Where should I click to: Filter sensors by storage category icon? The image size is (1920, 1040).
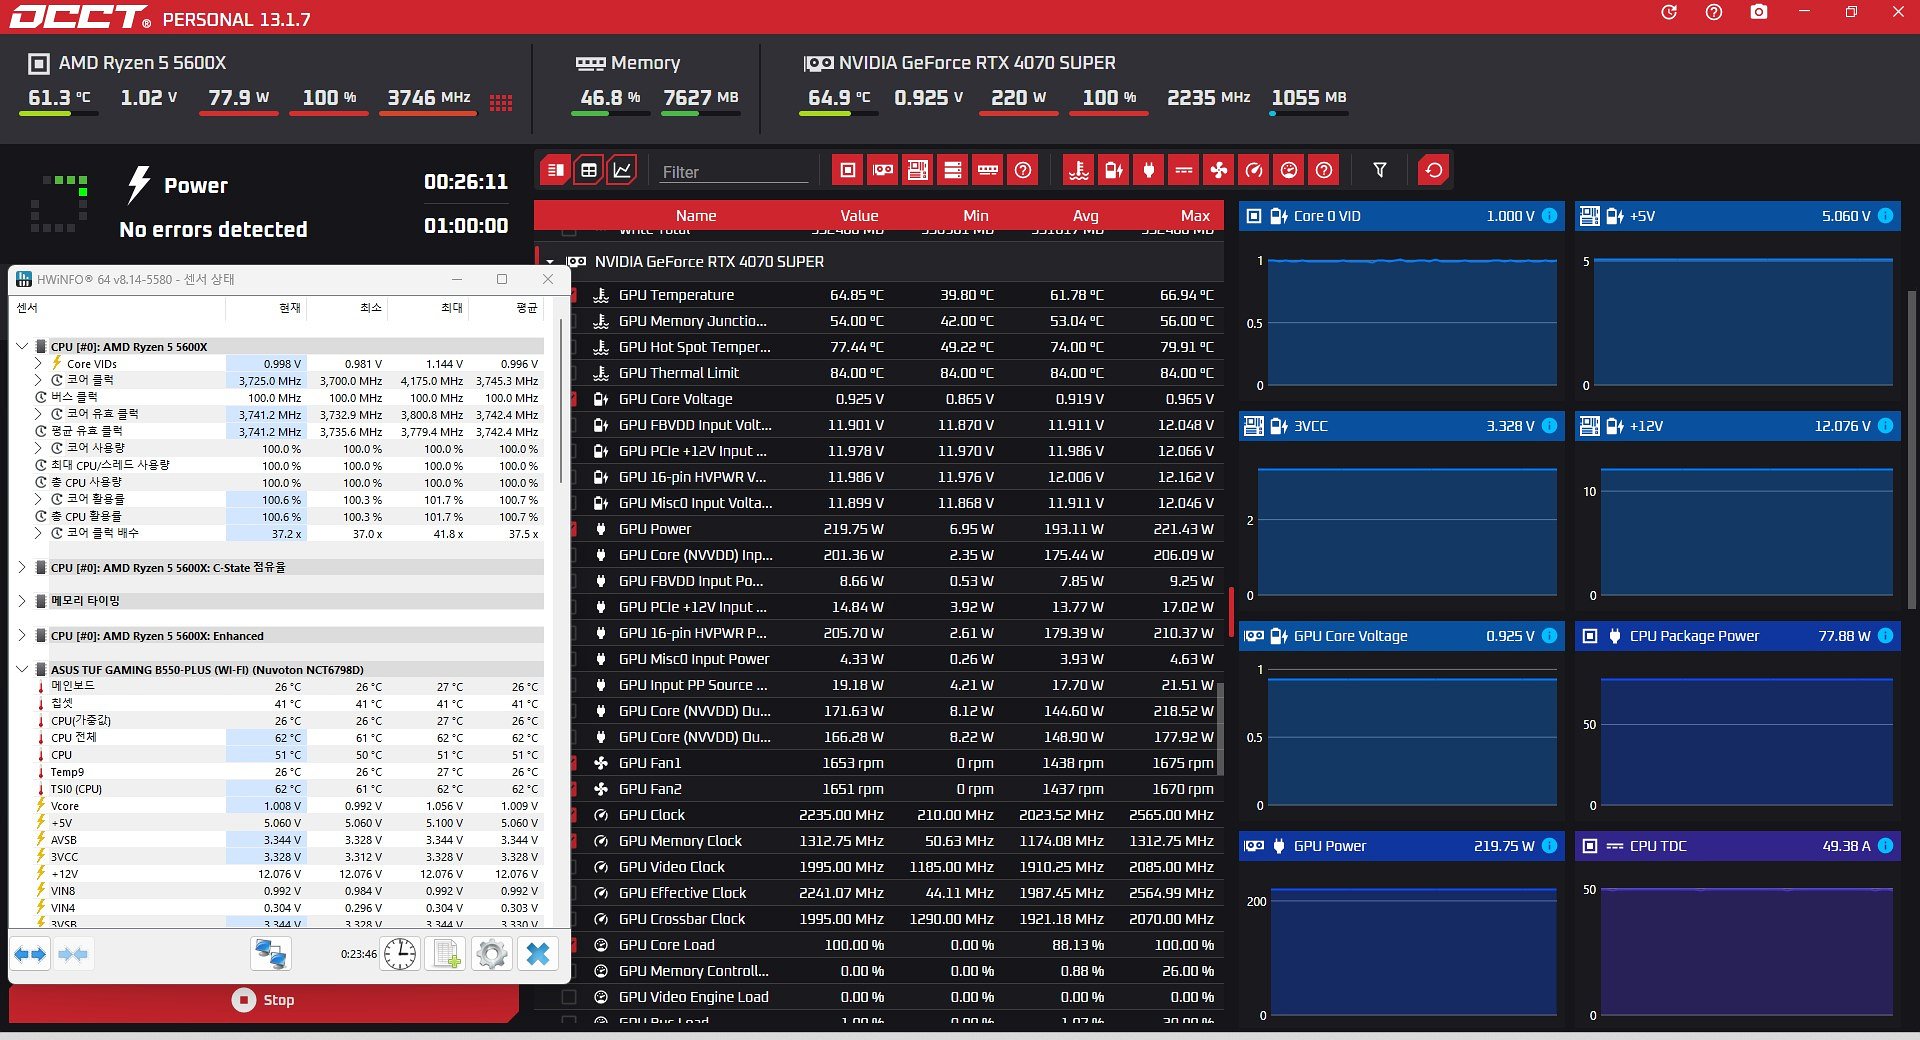(953, 170)
